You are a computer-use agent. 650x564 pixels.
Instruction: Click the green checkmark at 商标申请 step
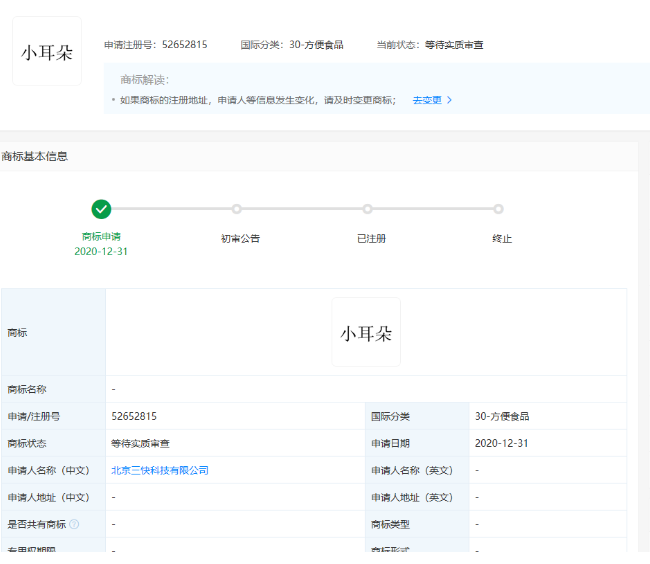pos(101,209)
